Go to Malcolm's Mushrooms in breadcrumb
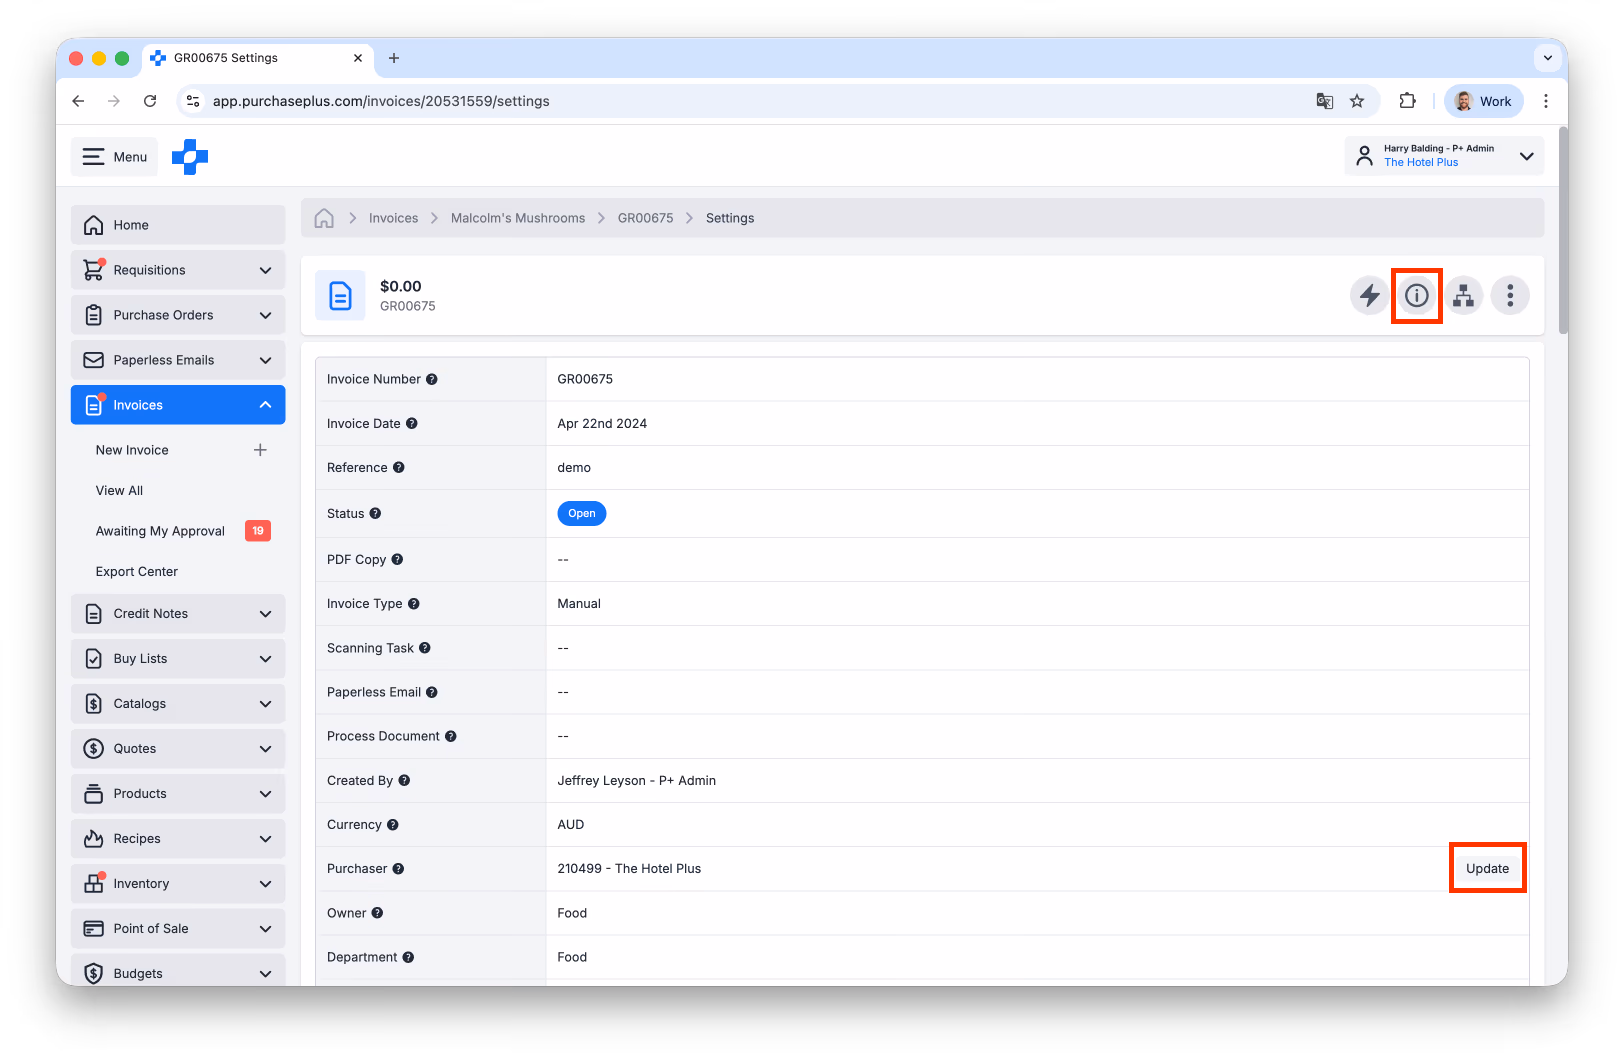The width and height of the screenshot is (1624, 1060). point(518,218)
